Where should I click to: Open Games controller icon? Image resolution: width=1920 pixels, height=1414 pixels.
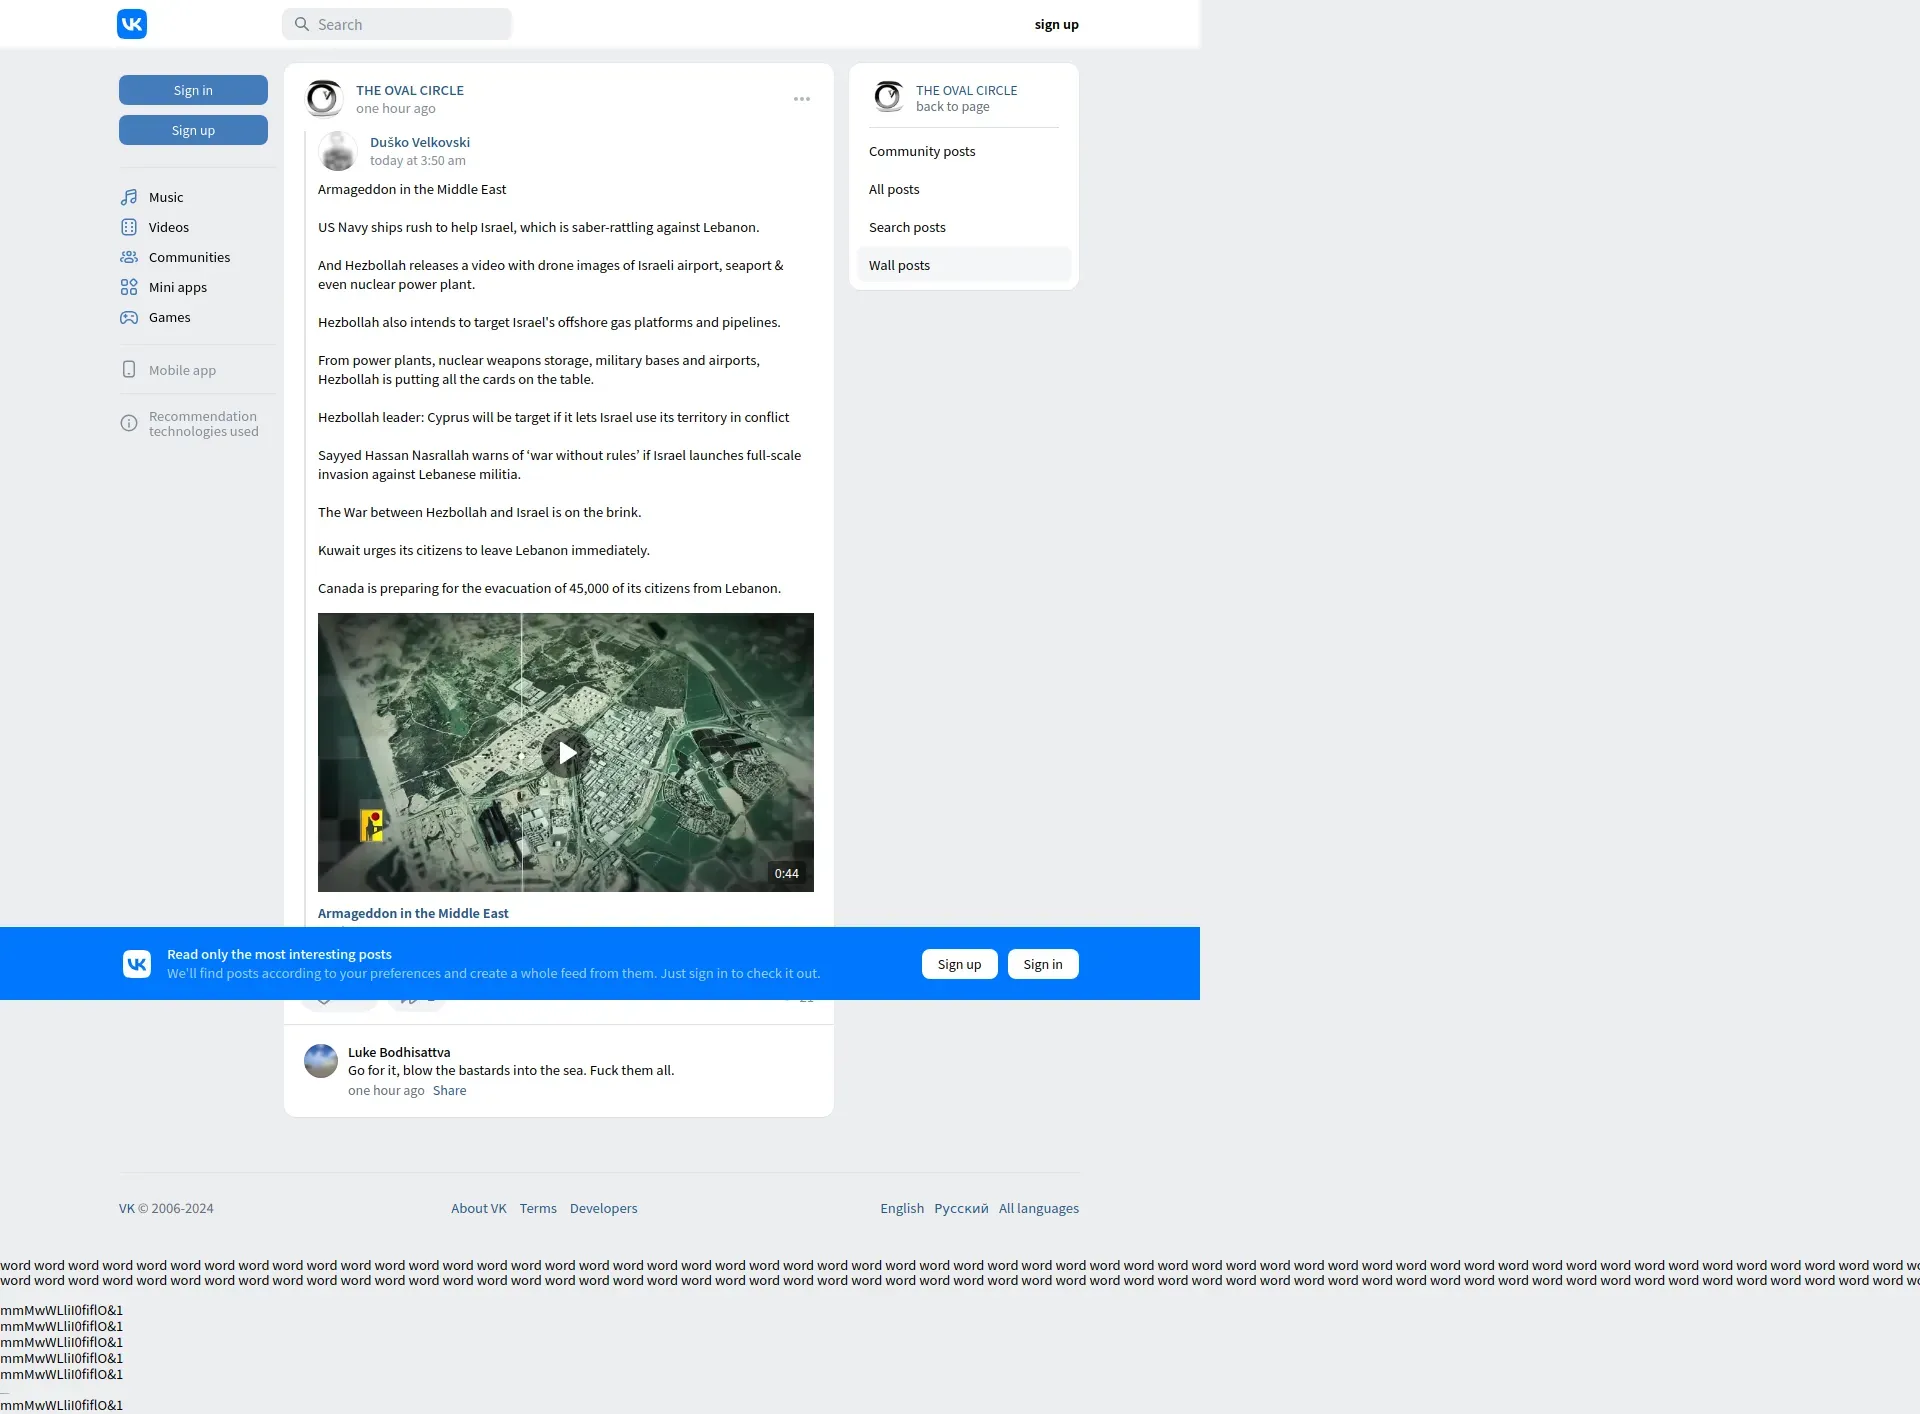(x=129, y=317)
